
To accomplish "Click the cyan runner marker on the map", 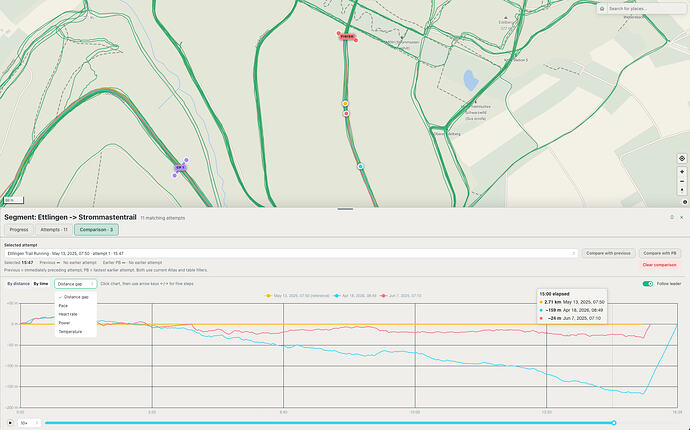I will [x=360, y=166].
